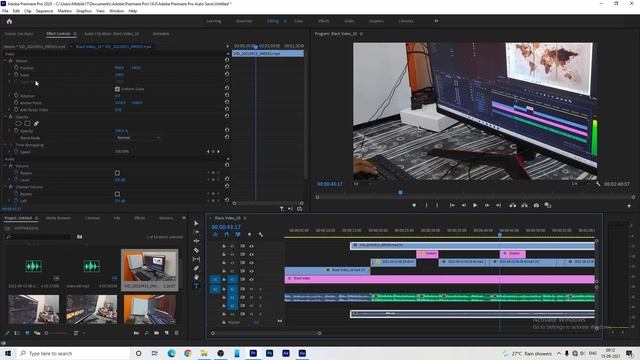Select the Ripple Edit tool
The width and height of the screenshot is (640, 360).
[x=196, y=241]
